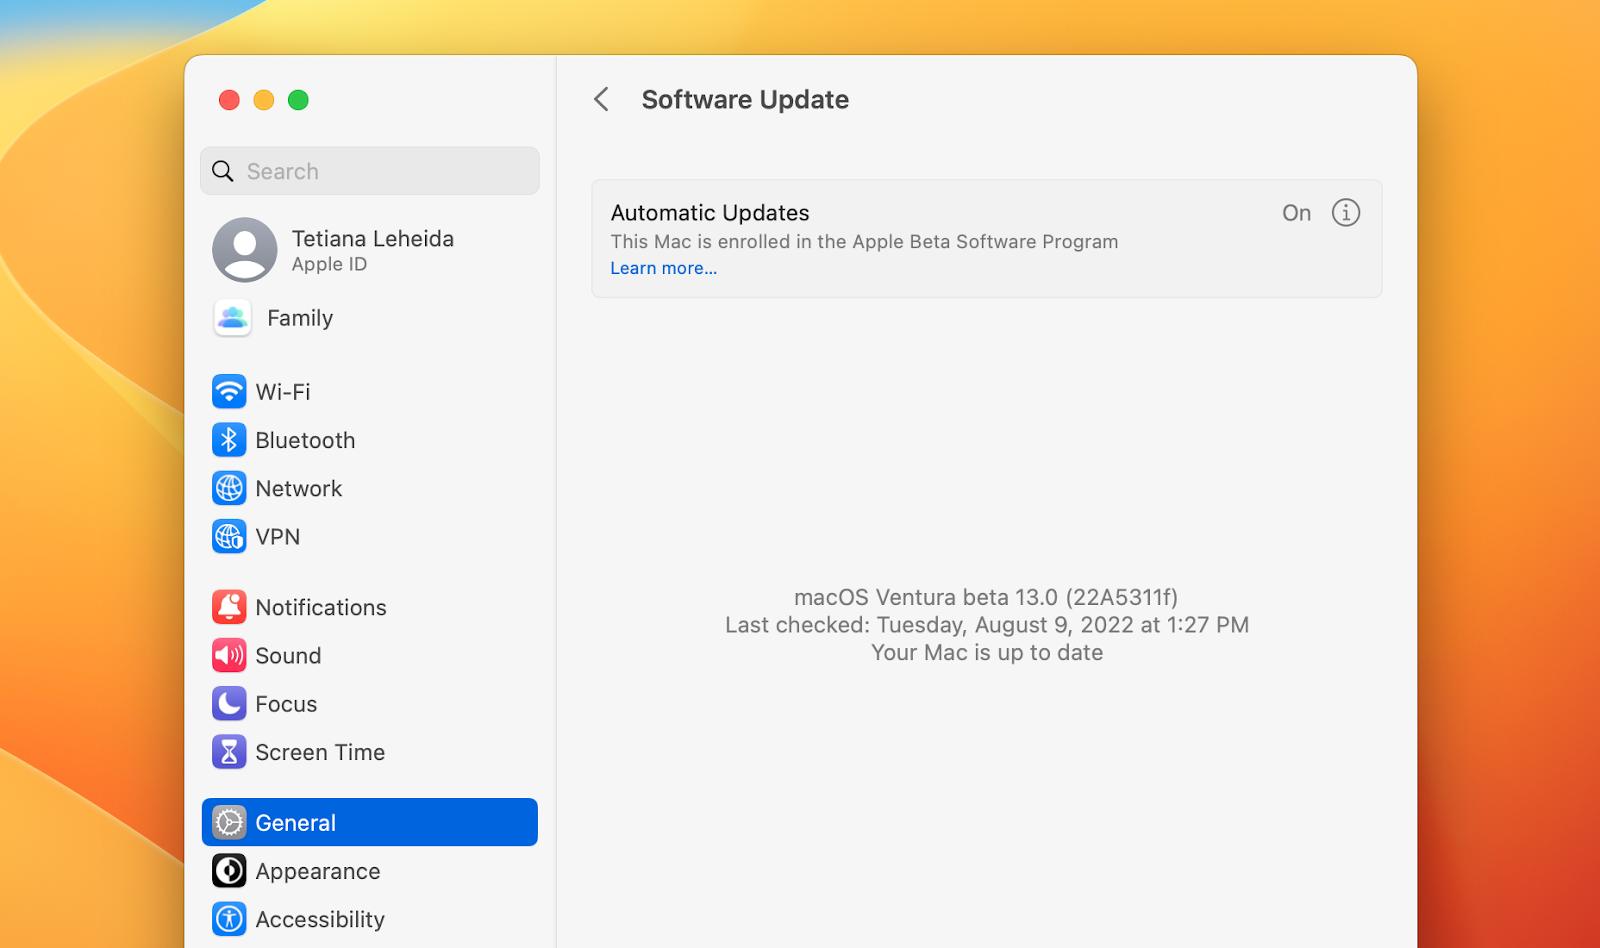Click the Focus moon icon
The image size is (1600, 948).
tap(229, 703)
